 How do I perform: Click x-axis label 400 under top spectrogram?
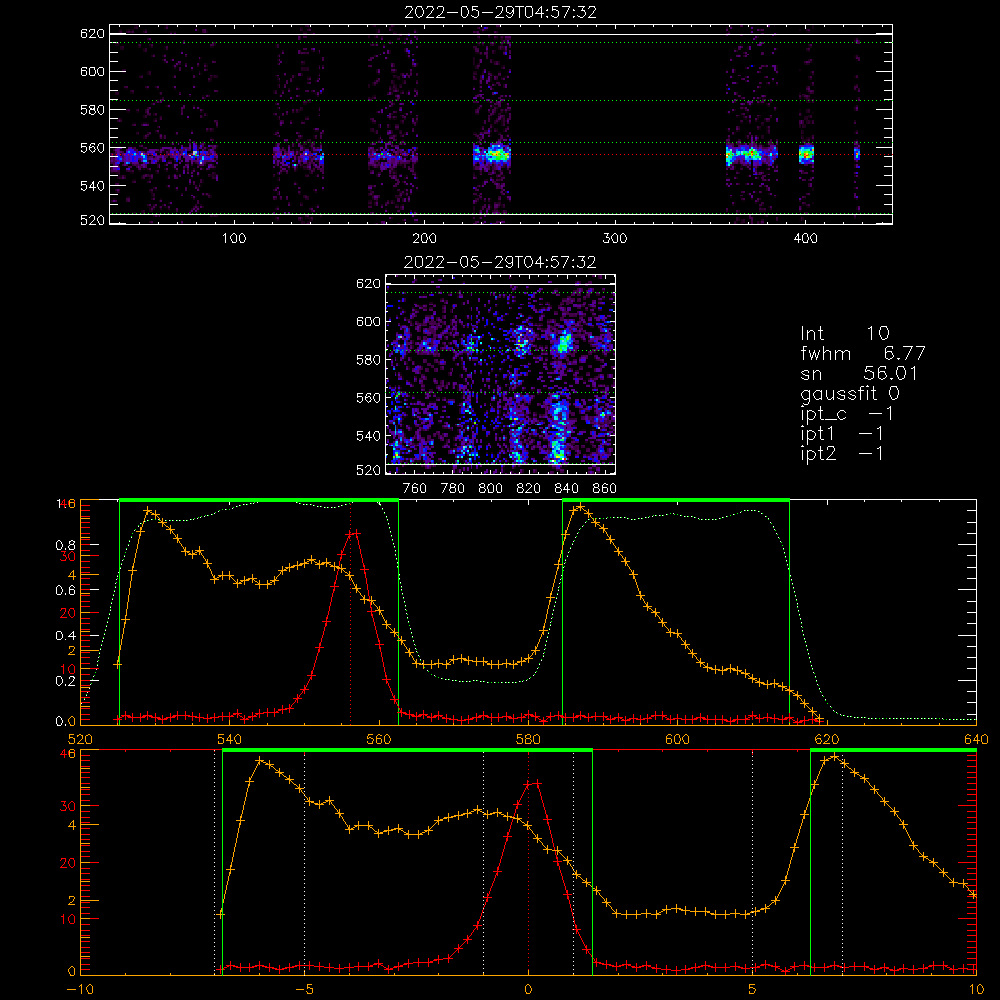pos(805,239)
